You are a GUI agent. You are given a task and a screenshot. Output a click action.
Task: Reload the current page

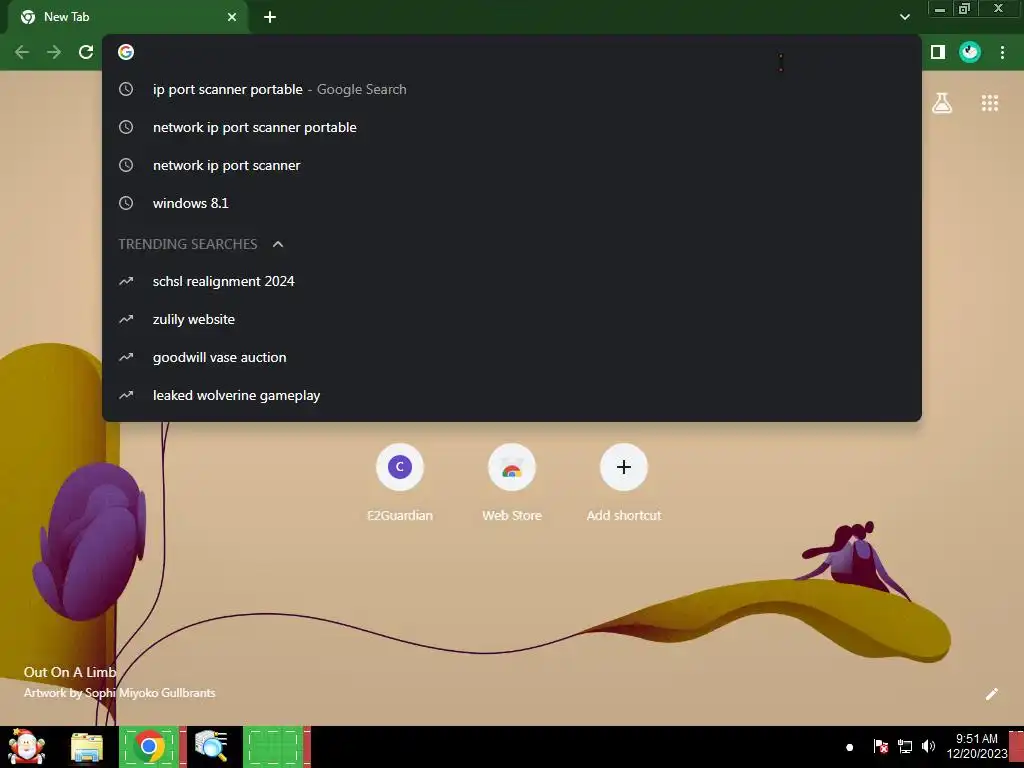pyautogui.click(x=86, y=52)
